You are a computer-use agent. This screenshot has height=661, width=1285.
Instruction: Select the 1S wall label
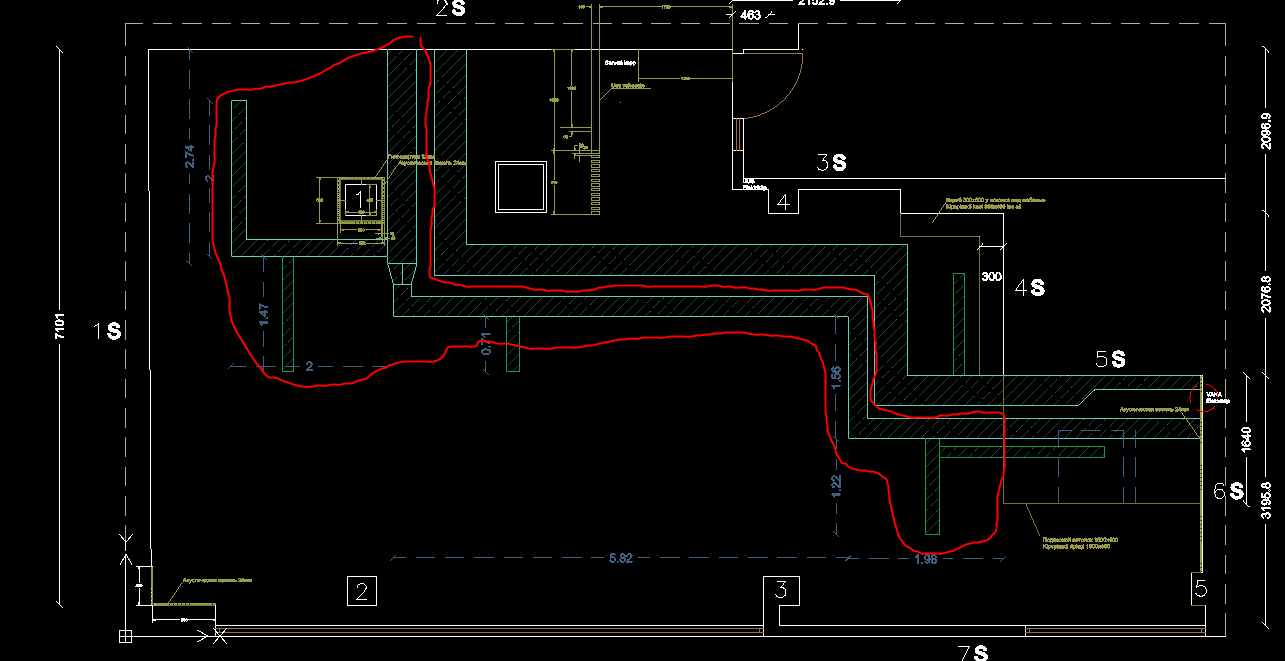coord(108,331)
